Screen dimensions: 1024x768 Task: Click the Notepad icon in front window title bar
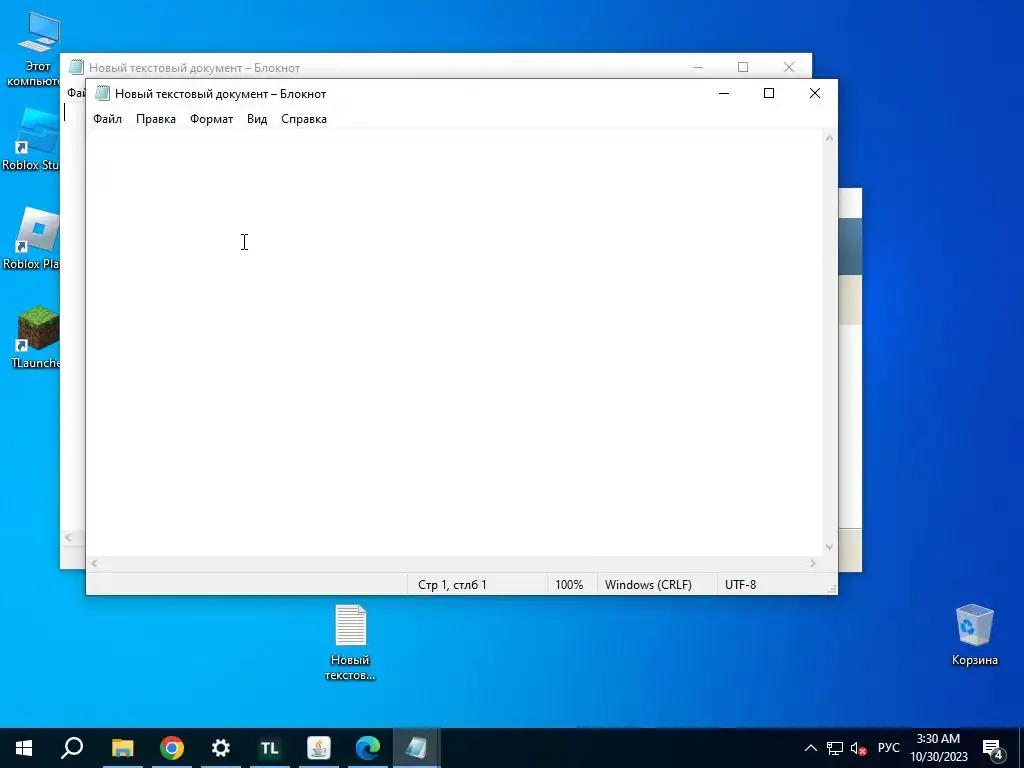pyautogui.click(x=102, y=93)
